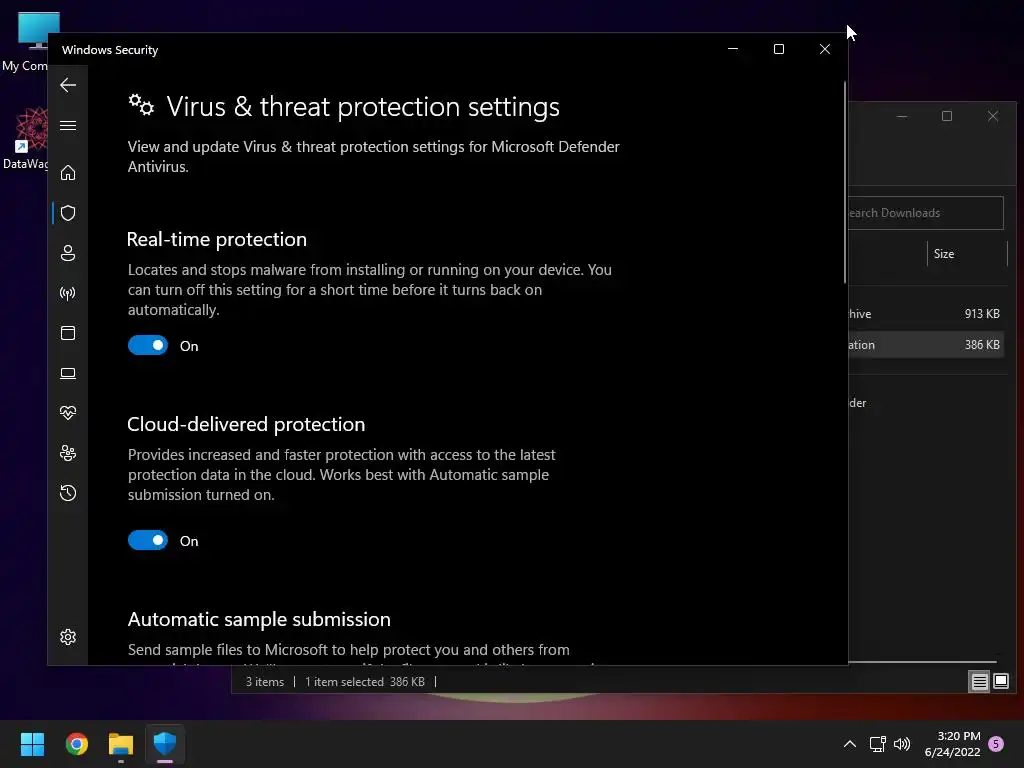Image resolution: width=1024 pixels, height=768 pixels.
Task: Select DataWag desktop shortcut
Action: click(x=25, y=139)
